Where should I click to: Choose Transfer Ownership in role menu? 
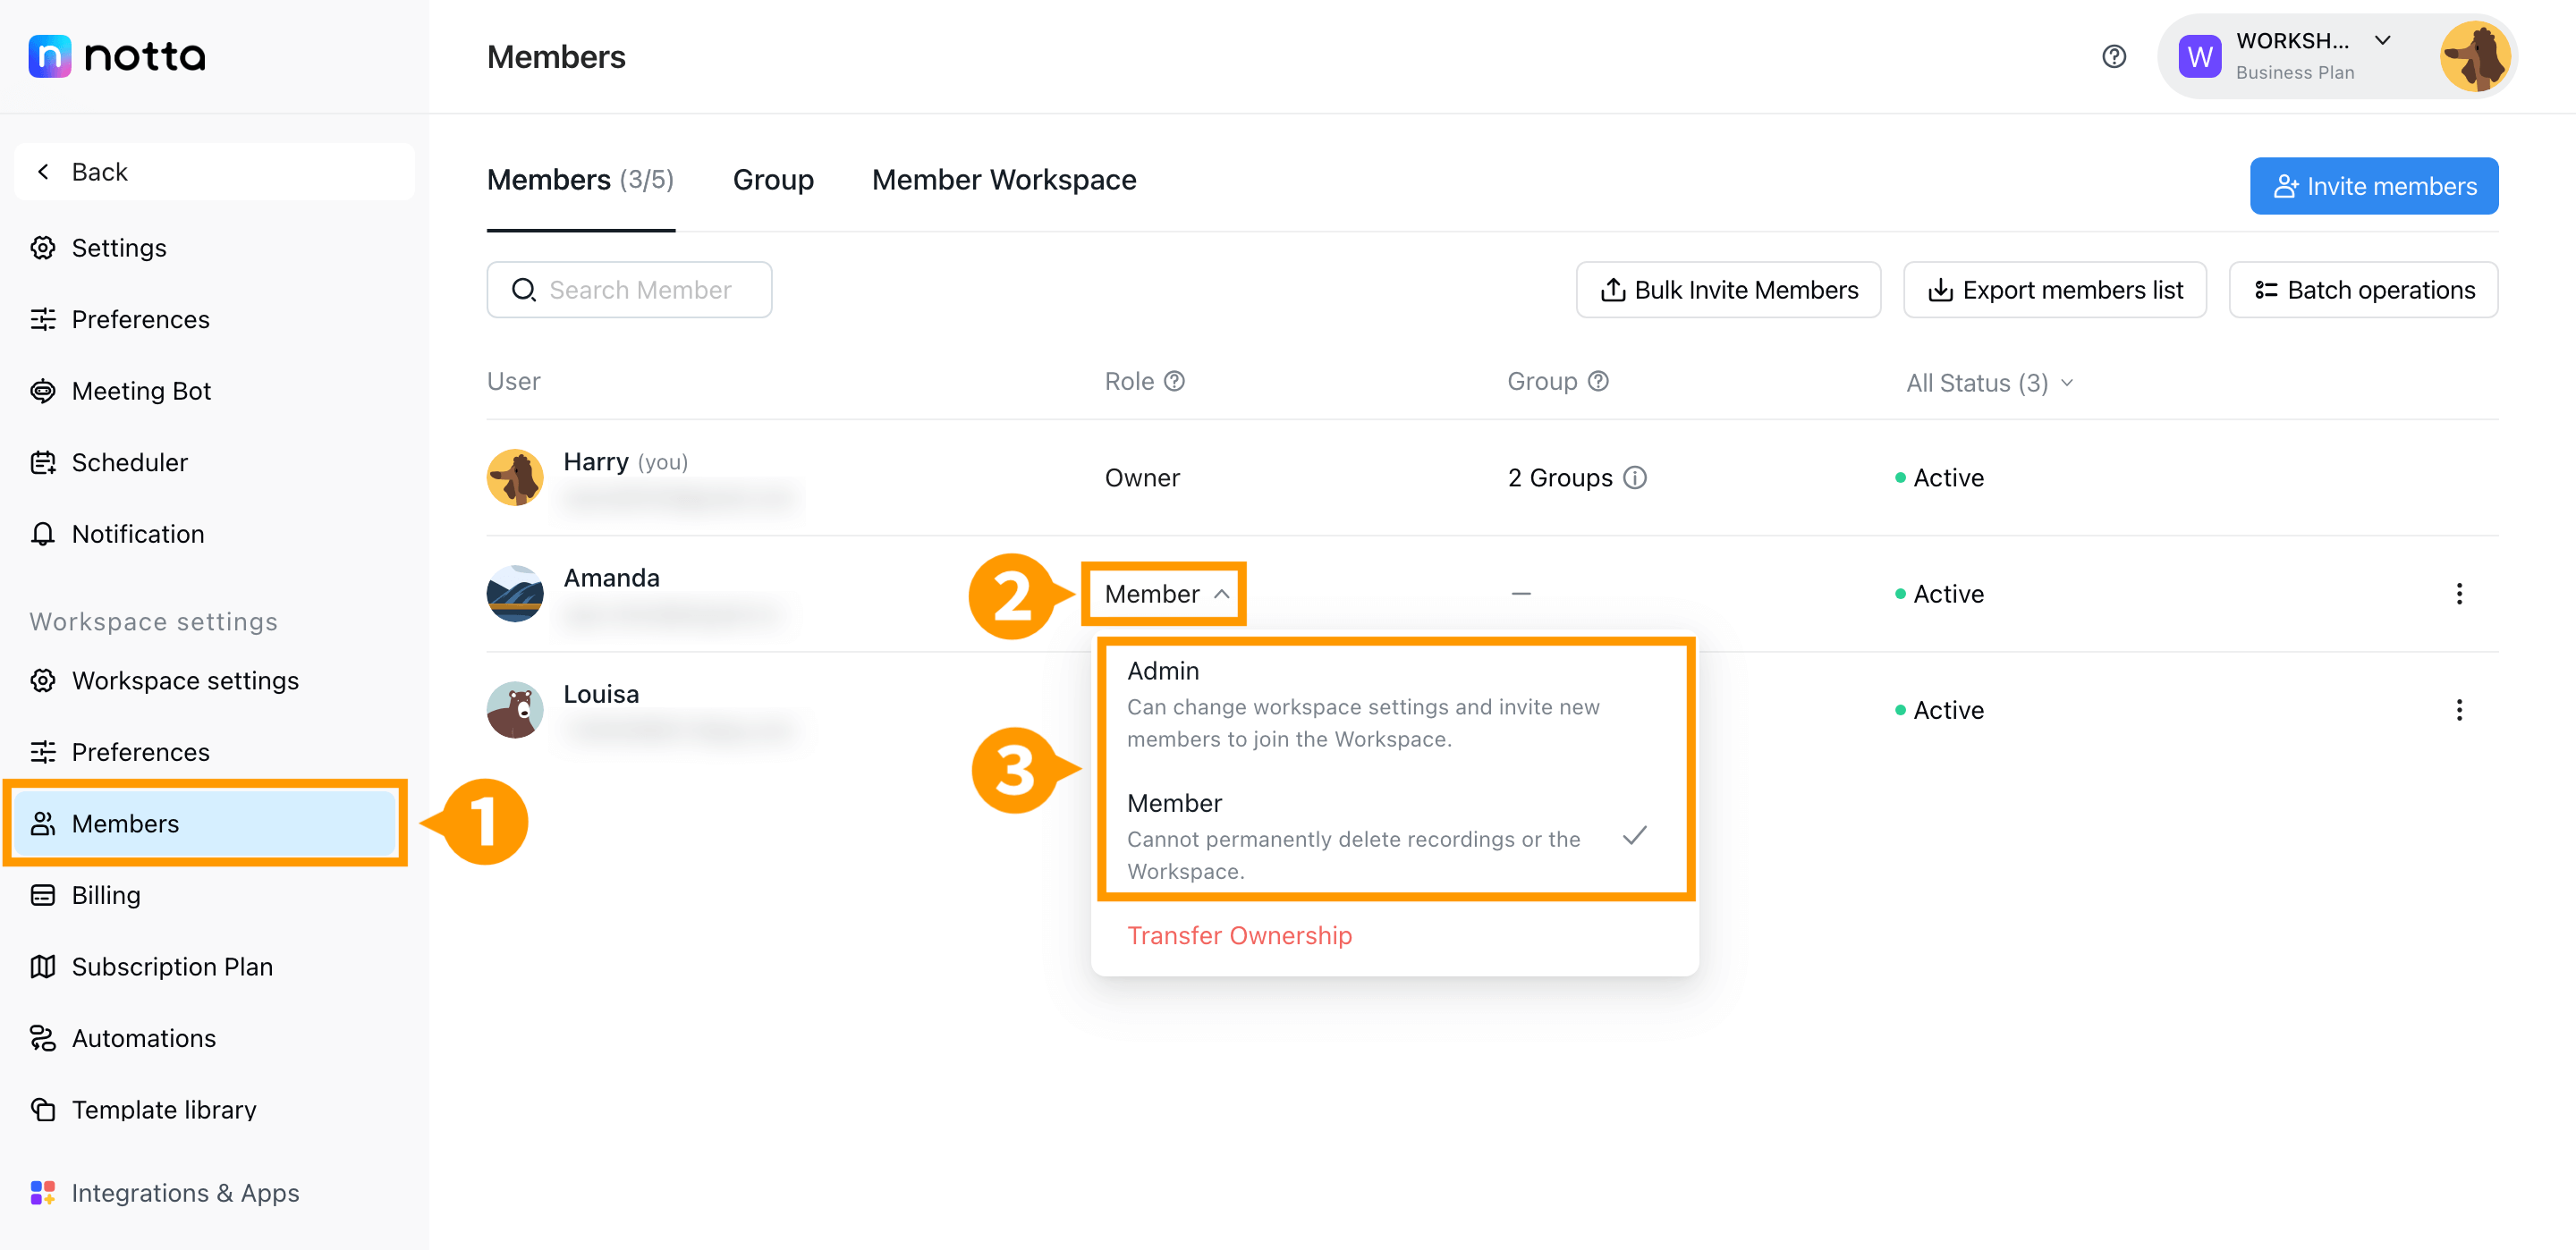click(1239, 935)
